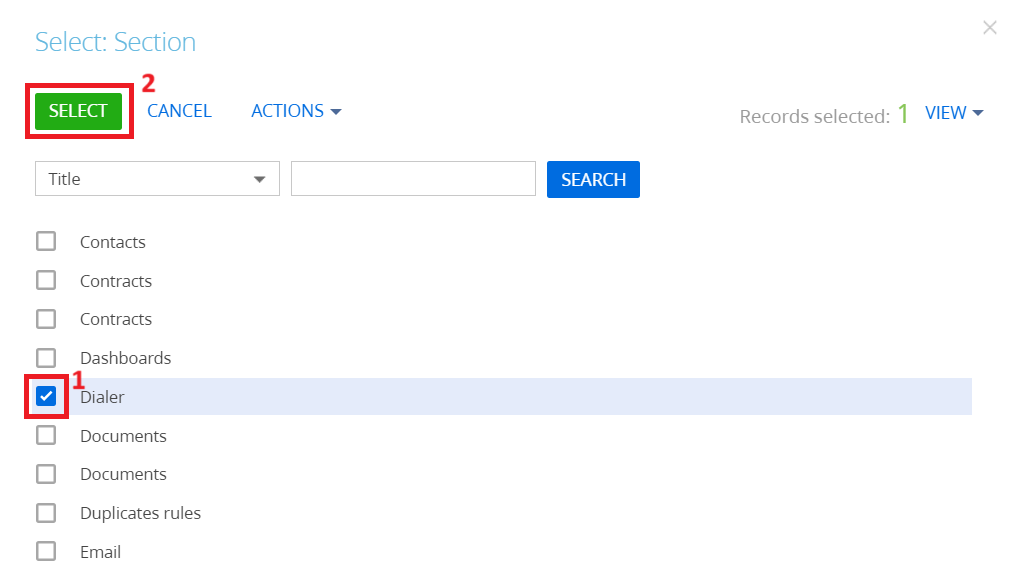Enable the Duplicates rules checkbox
The width and height of the screenshot is (1023, 571).
(46, 513)
